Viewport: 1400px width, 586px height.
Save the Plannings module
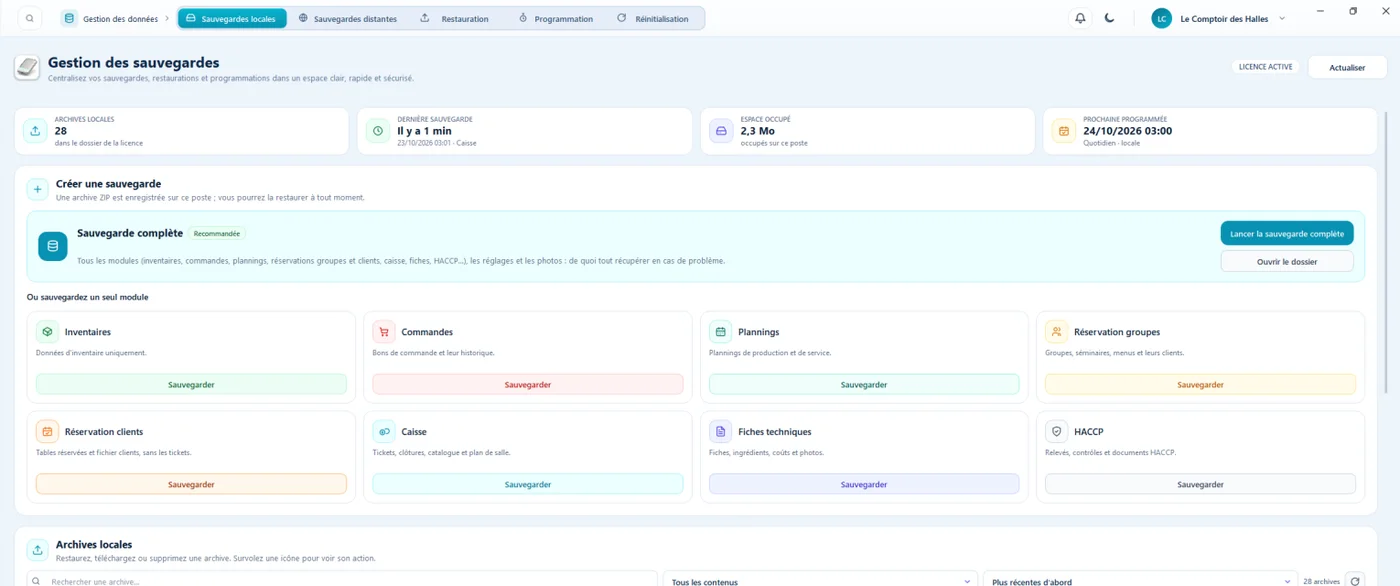(x=864, y=384)
